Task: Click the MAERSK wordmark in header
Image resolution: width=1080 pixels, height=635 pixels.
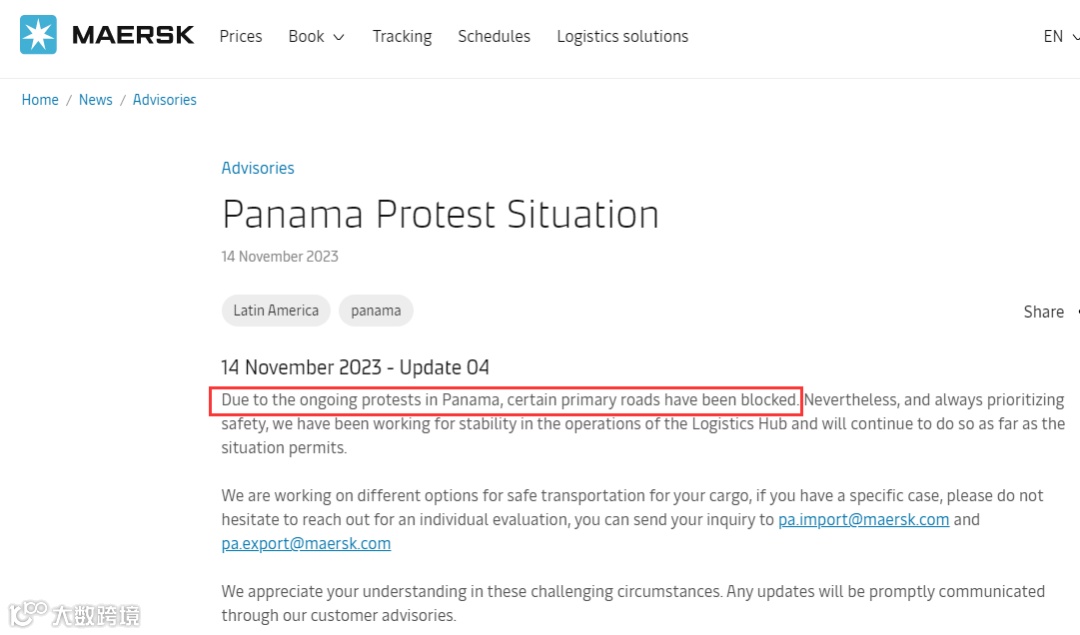Action: click(x=133, y=36)
